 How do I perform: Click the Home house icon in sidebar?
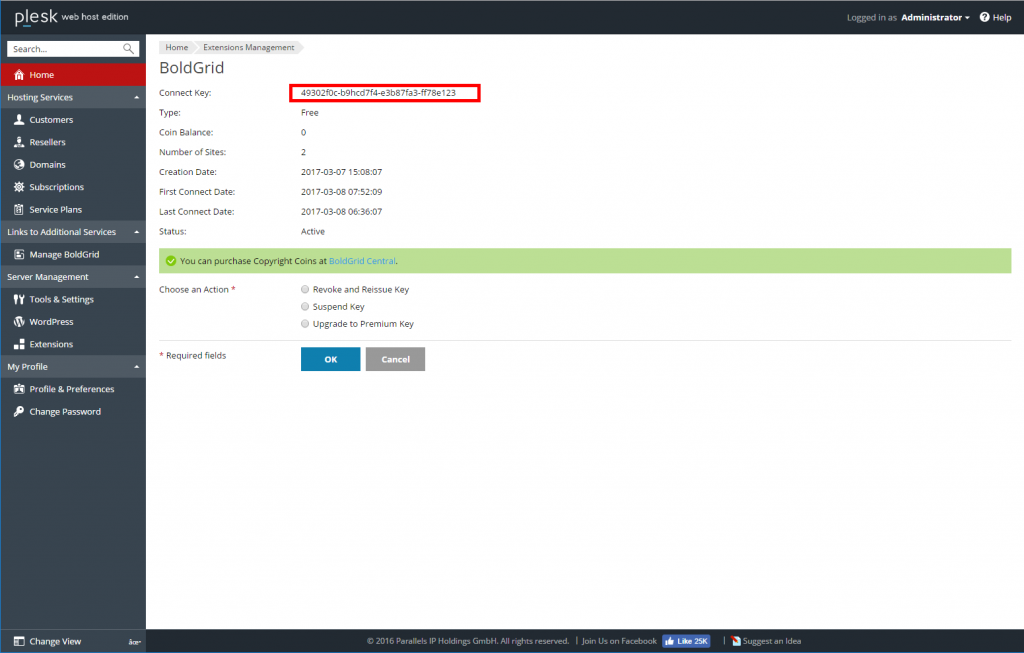click(19, 74)
